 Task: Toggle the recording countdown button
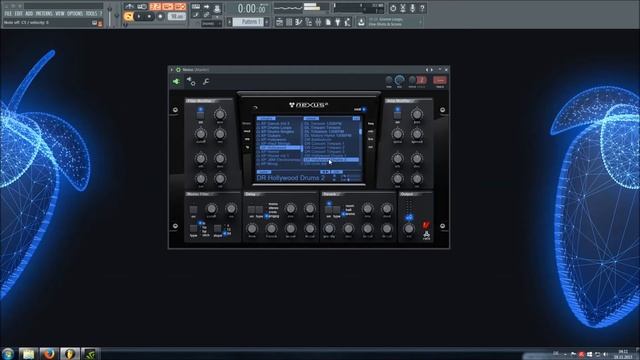(155, 7)
